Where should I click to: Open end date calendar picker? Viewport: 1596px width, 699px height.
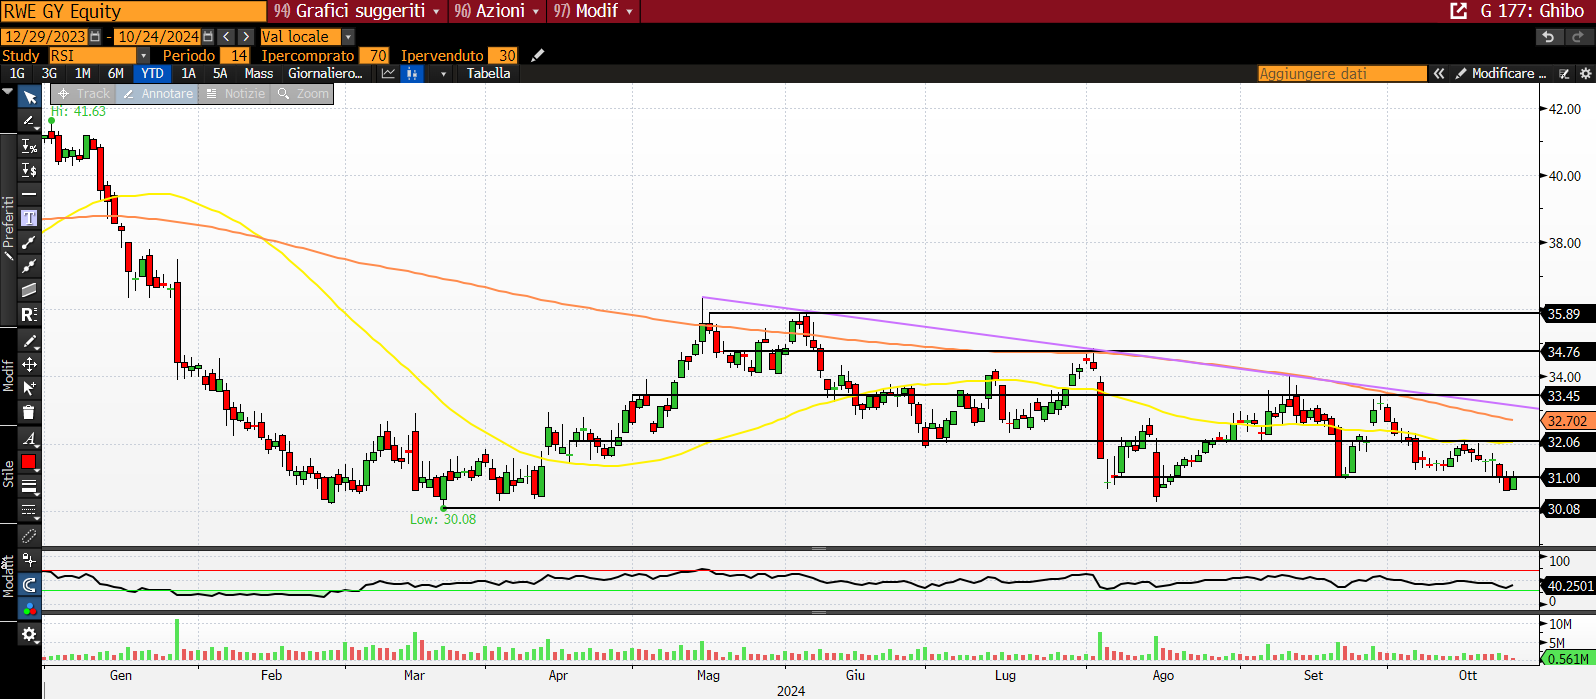pyautogui.click(x=208, y=37)
